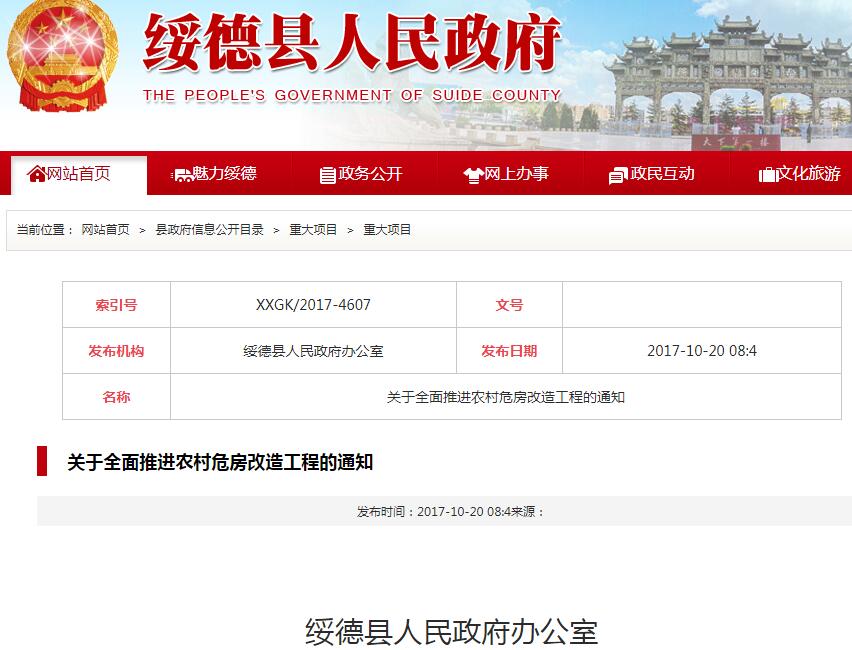Click the 发布机构 label cell

coord(116,351)
